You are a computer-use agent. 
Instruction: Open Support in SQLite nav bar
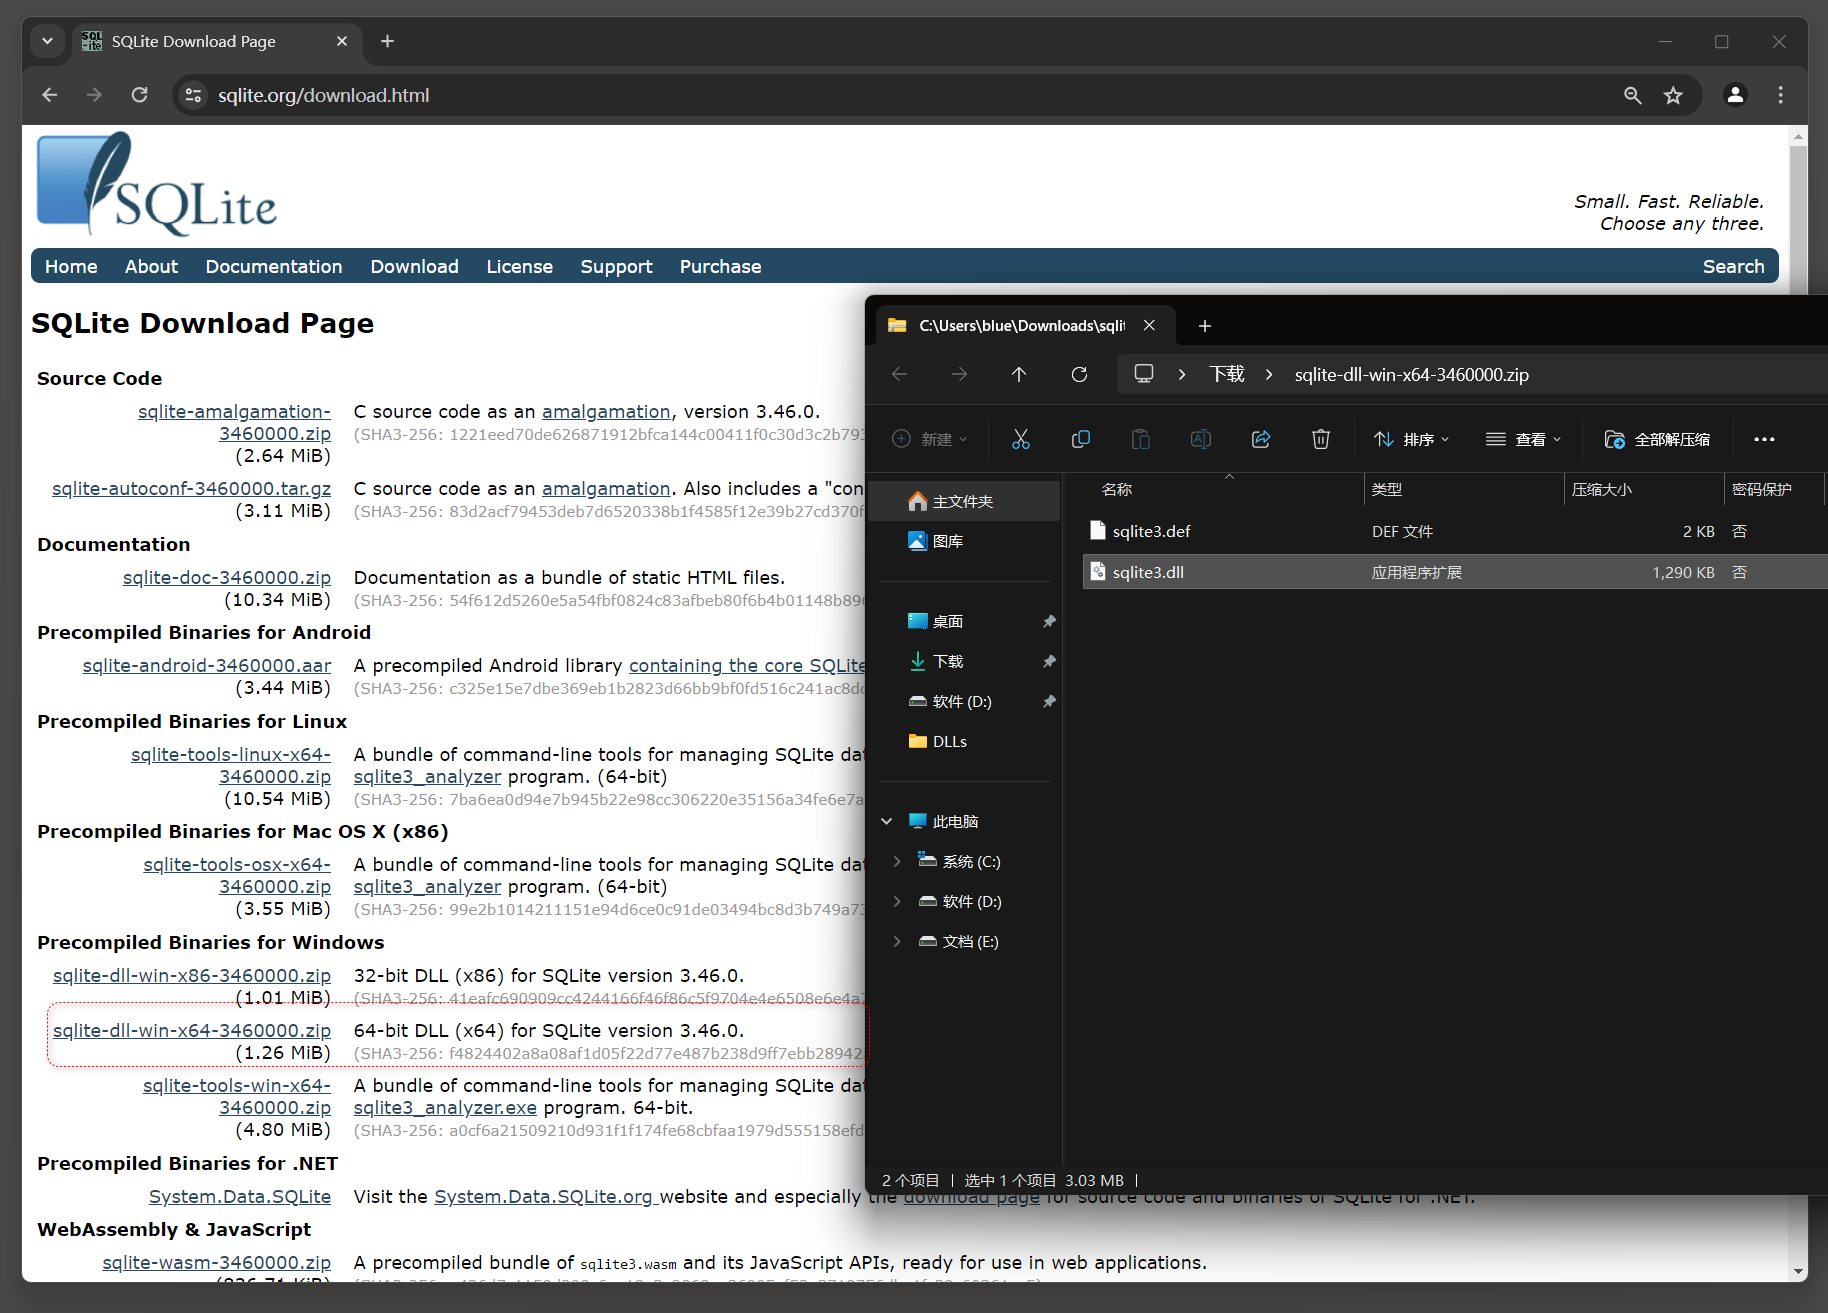click(x=616, y=266)
